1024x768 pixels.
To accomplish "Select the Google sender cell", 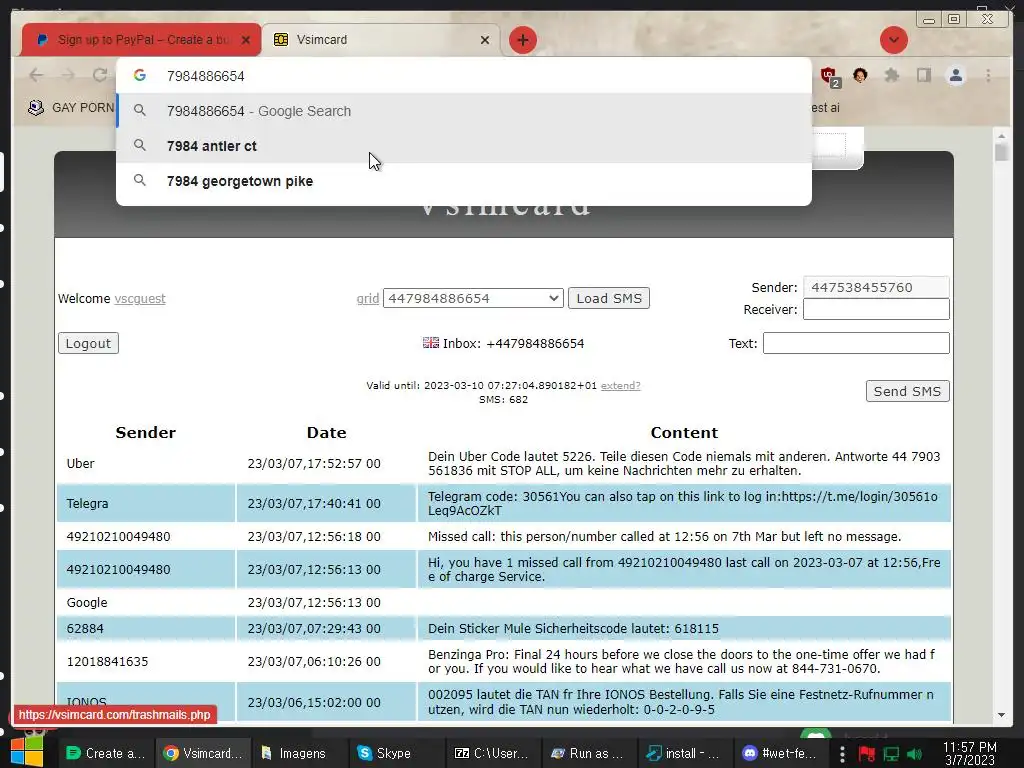I will [146, 602].
